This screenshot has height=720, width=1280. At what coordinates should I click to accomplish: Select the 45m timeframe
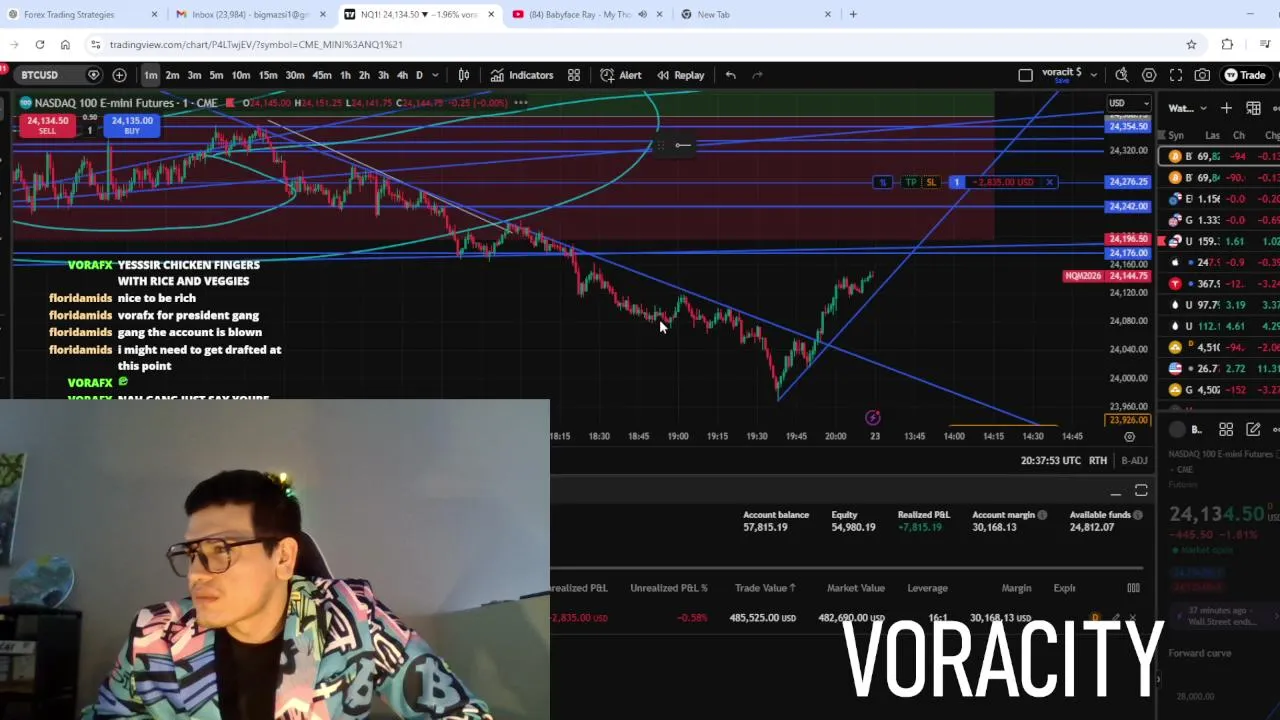tap(321, 75)
